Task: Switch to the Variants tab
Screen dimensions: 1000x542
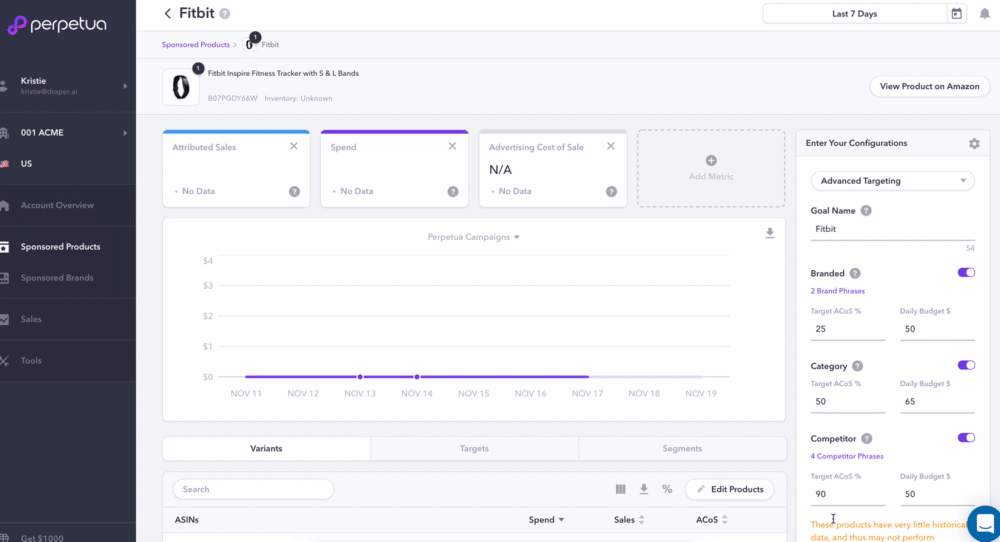Action: 266,449
